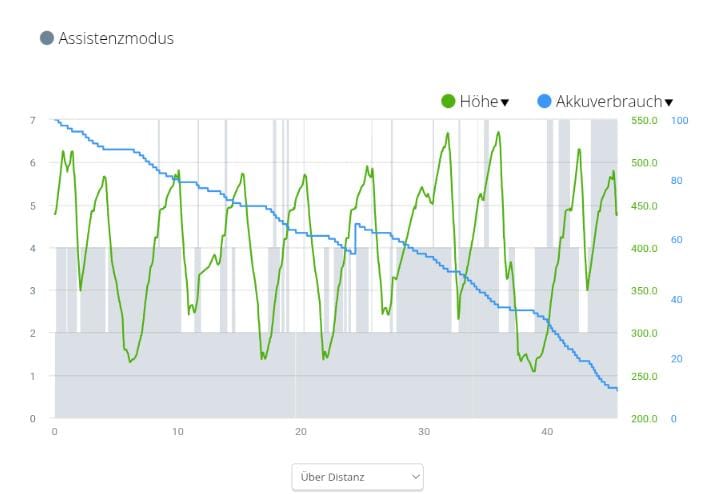Open the Akkuverbrauch dropdown arrow
The height and width of the screenshot is (494, 719).
coord(668,102)
